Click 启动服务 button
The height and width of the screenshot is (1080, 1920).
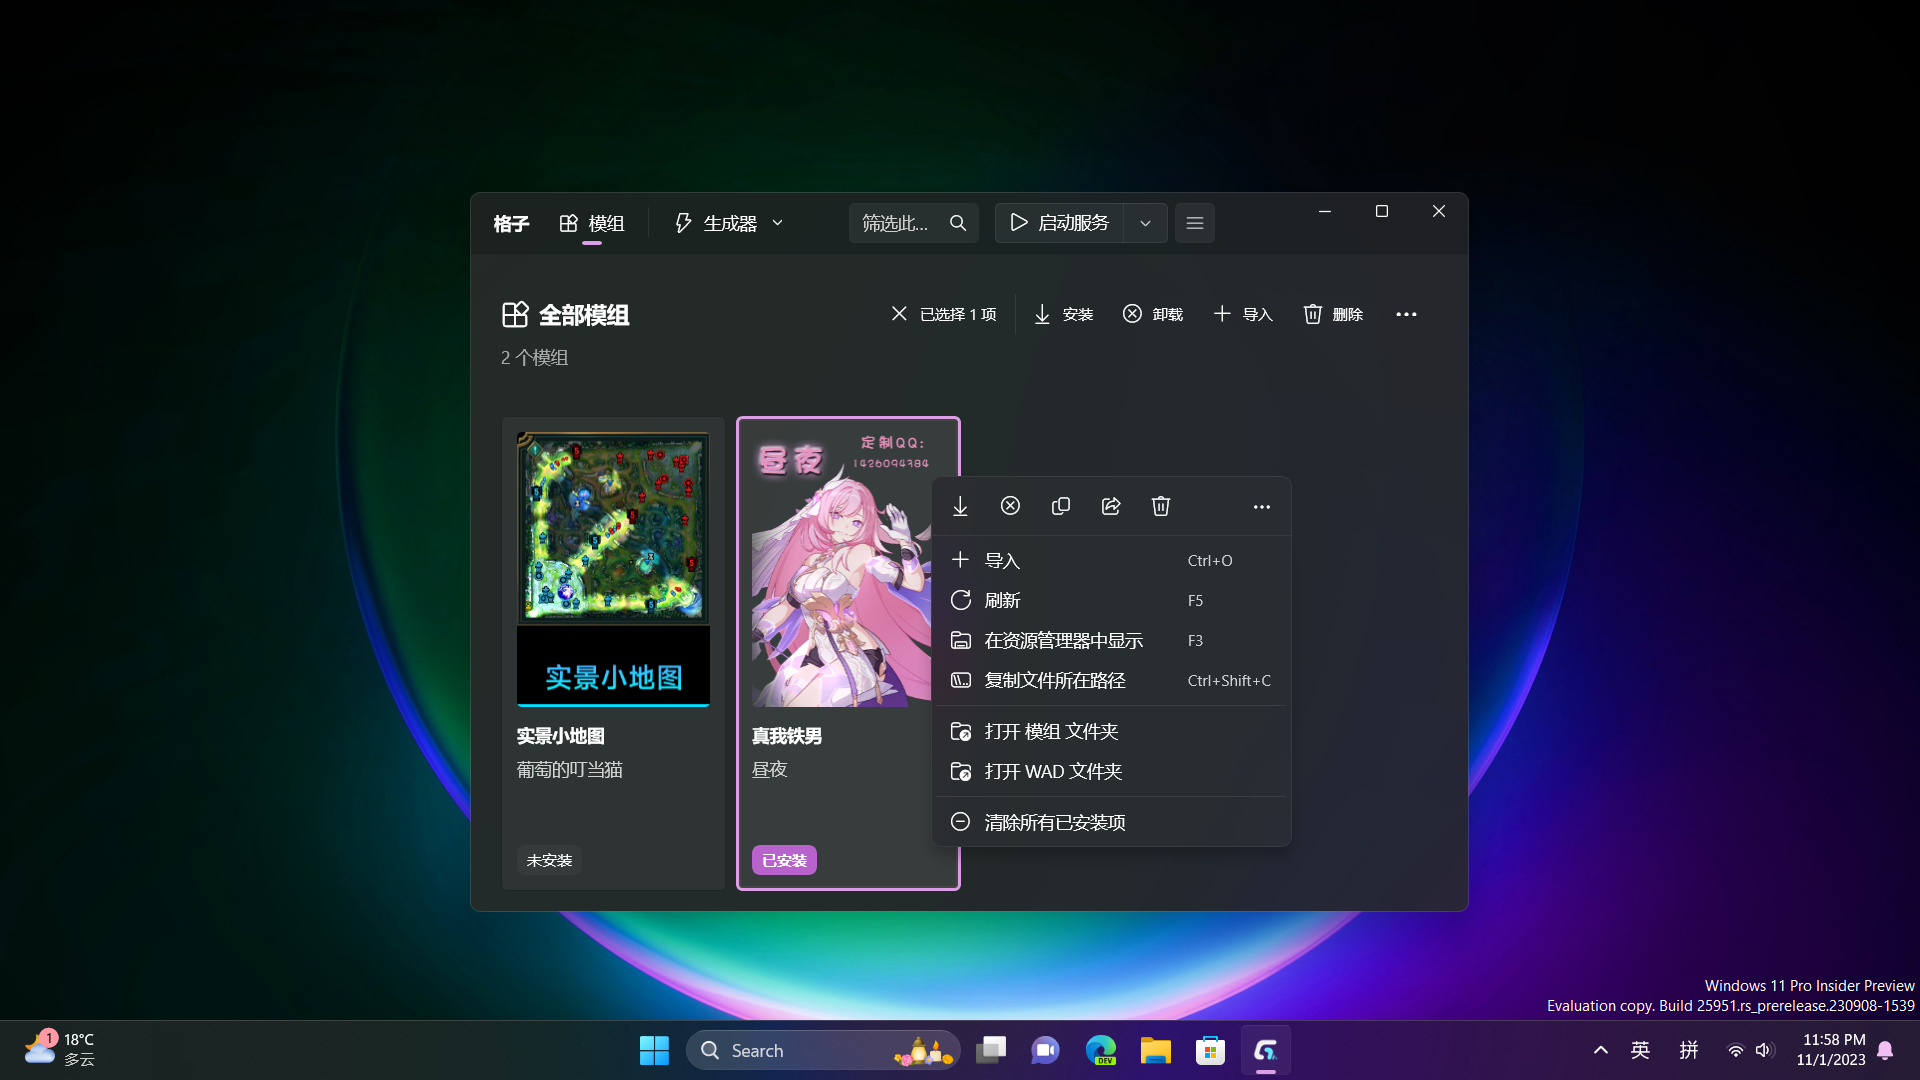[1060, 223]
